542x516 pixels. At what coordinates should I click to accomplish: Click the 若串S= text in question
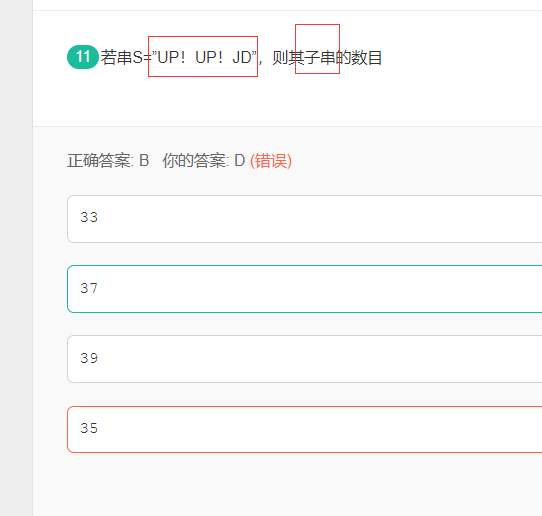point(126,57)
